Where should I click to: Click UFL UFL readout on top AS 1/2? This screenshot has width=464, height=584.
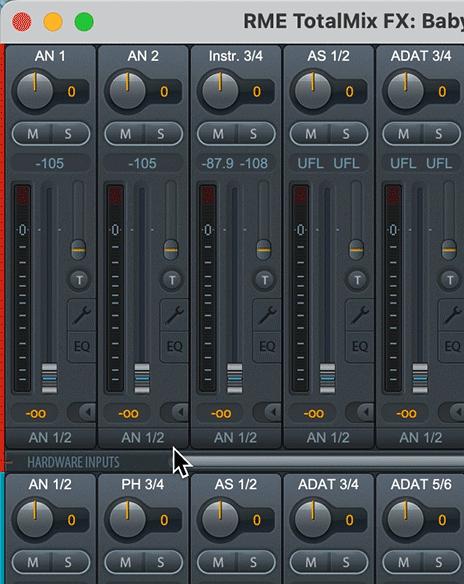(x=328, y=164)
